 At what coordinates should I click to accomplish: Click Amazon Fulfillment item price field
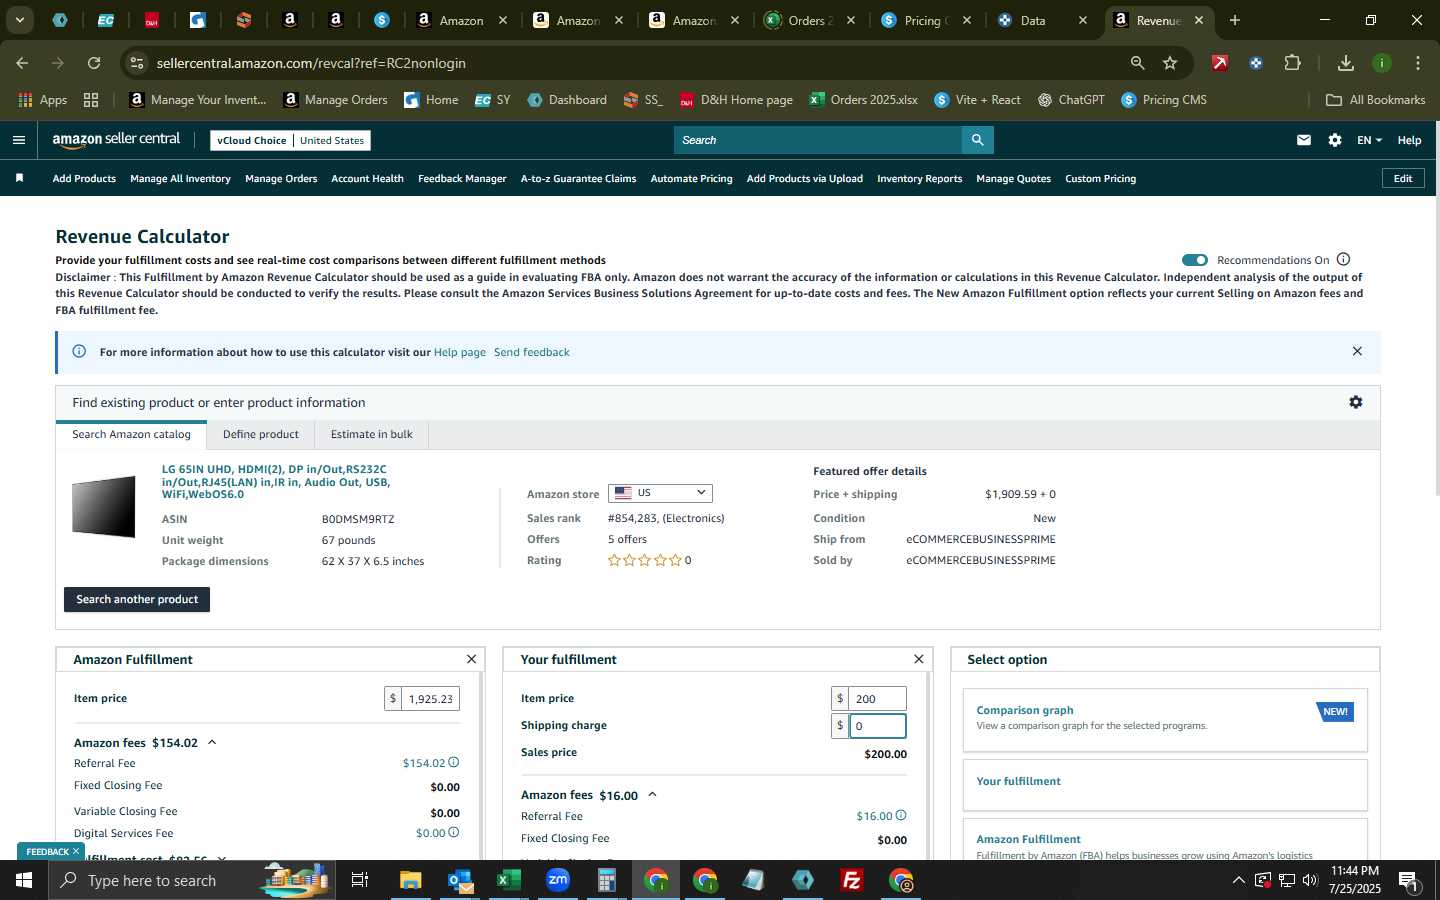[x=430, y=698]
